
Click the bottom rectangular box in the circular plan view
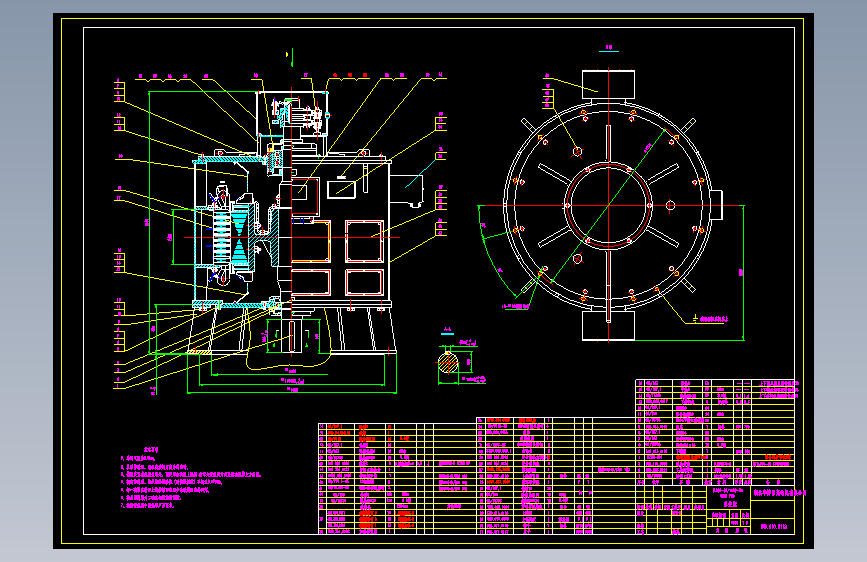608,326
